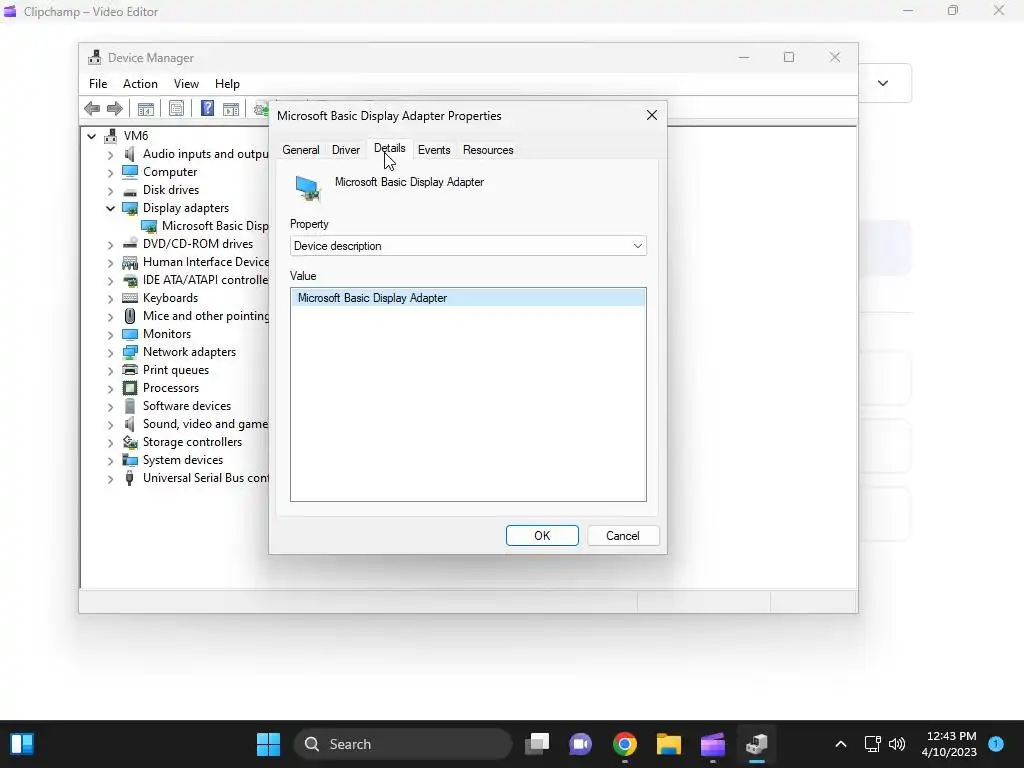
Task: Expand the Monitors node
Action: pos(110,334)
